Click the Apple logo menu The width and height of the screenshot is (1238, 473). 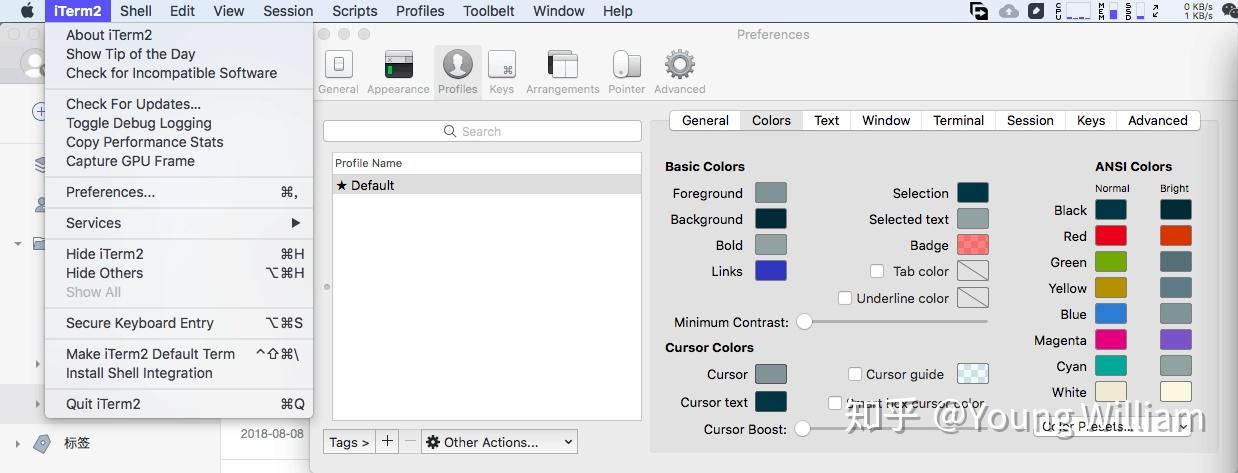(x=27, y=11)
